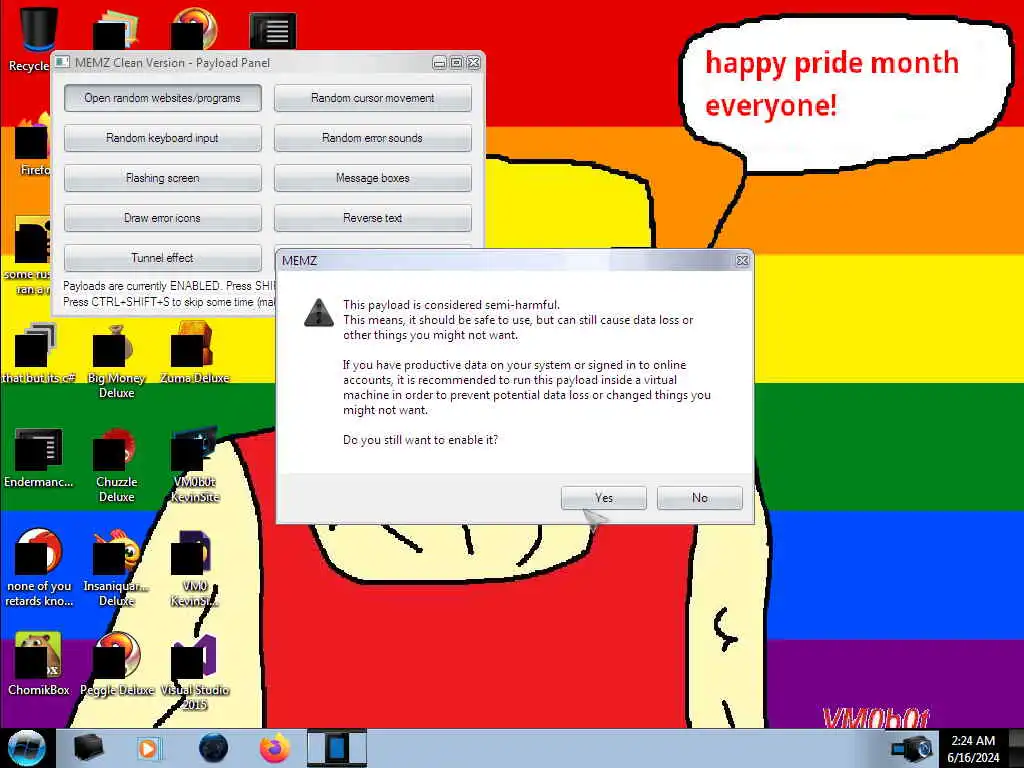The height and width of the screenshot is (768, 1024).
Task: Launch the media player from taskbar
Action: coord(148,748)
